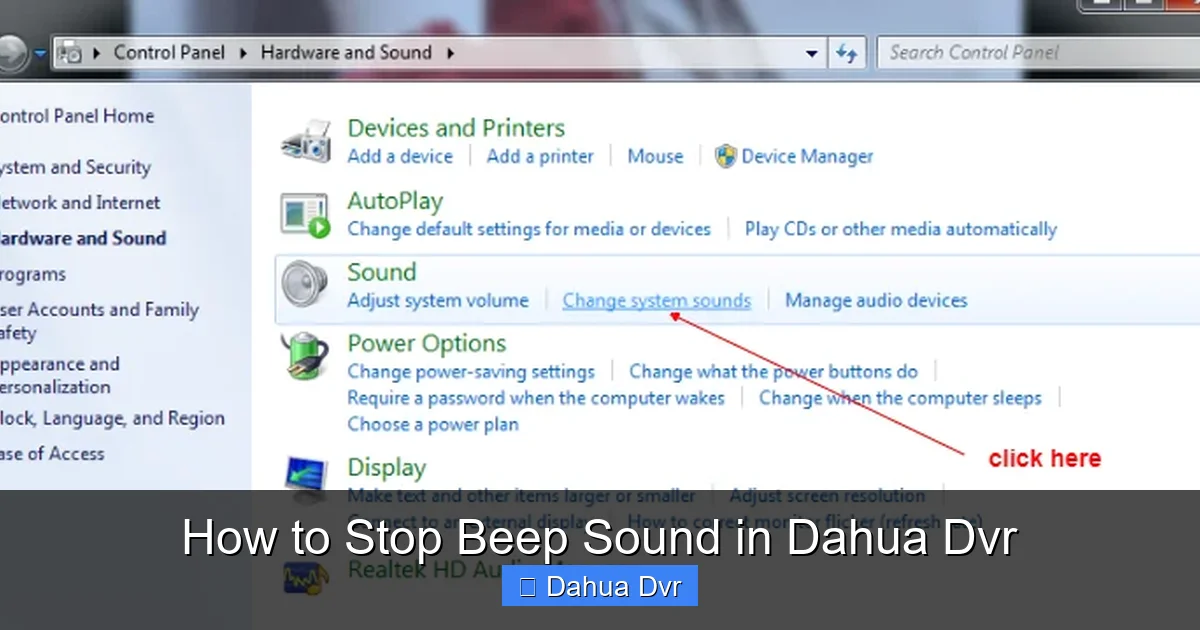Click the Realtek HD Audio icon
This screenshot has height=630, width=1200.
pos(305,578)
